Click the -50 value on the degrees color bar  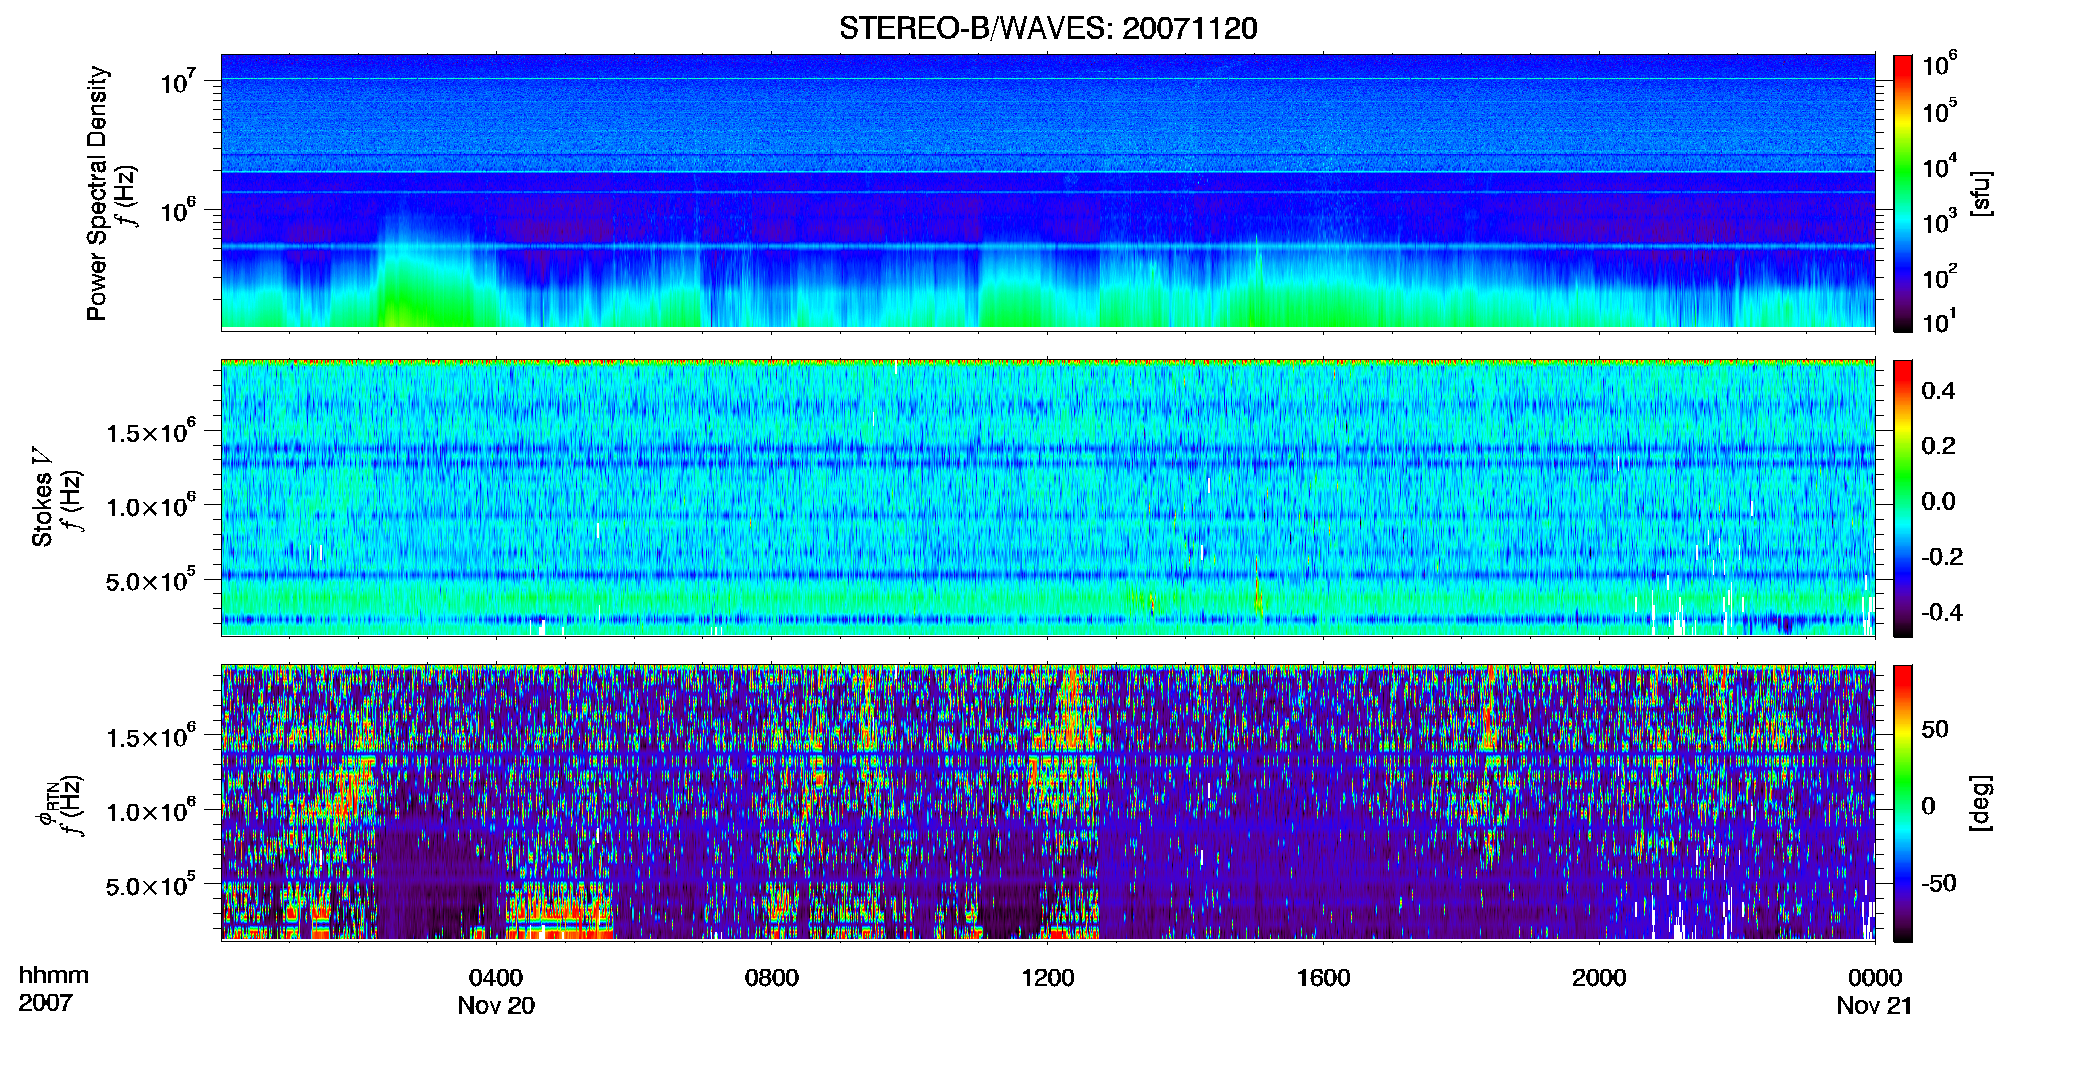[1939, 883]
